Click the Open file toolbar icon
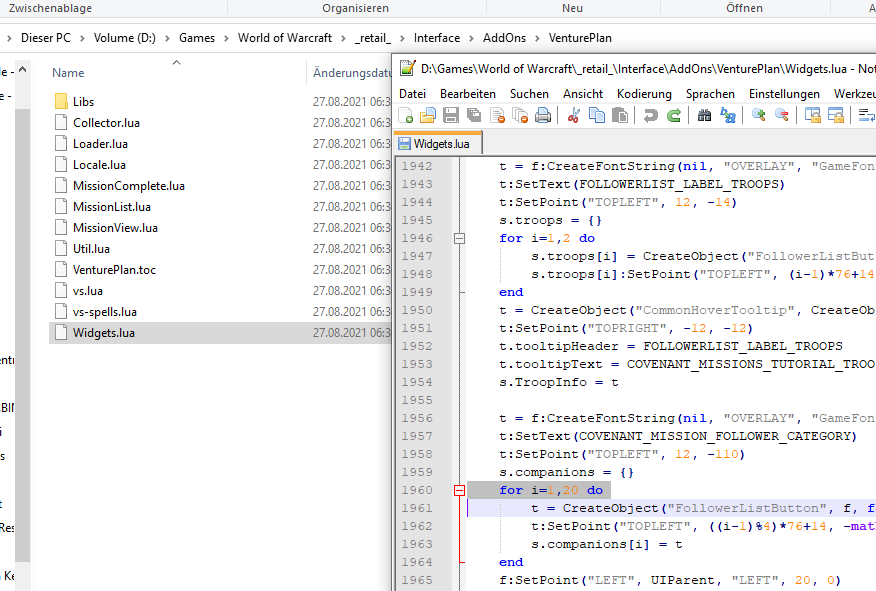This screenshot has height=591, width=876. 428,116
